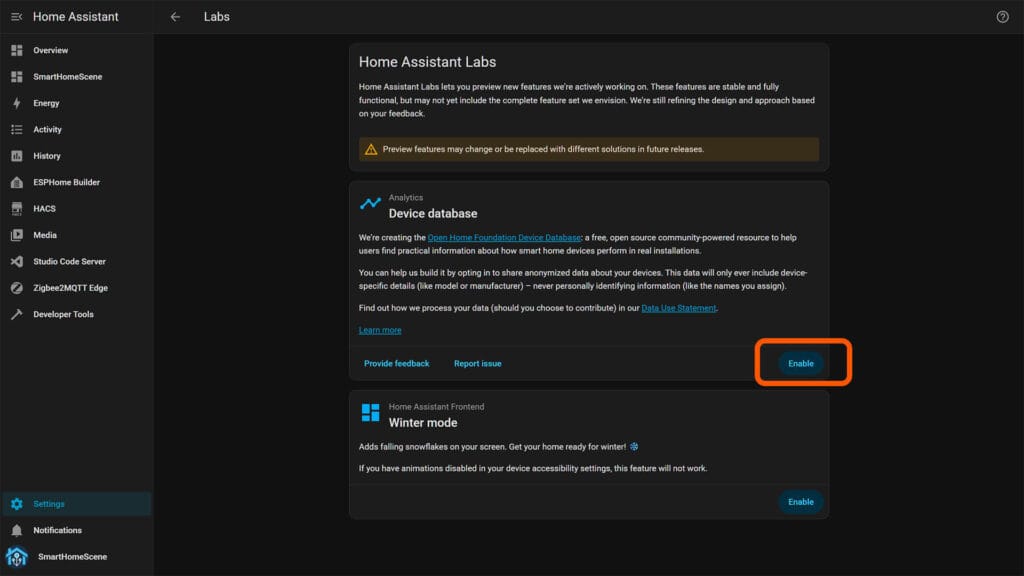Viewport: 1024px width, 576px height.
Task: Click the preview features warning text
Action: (x=543, y=150)
